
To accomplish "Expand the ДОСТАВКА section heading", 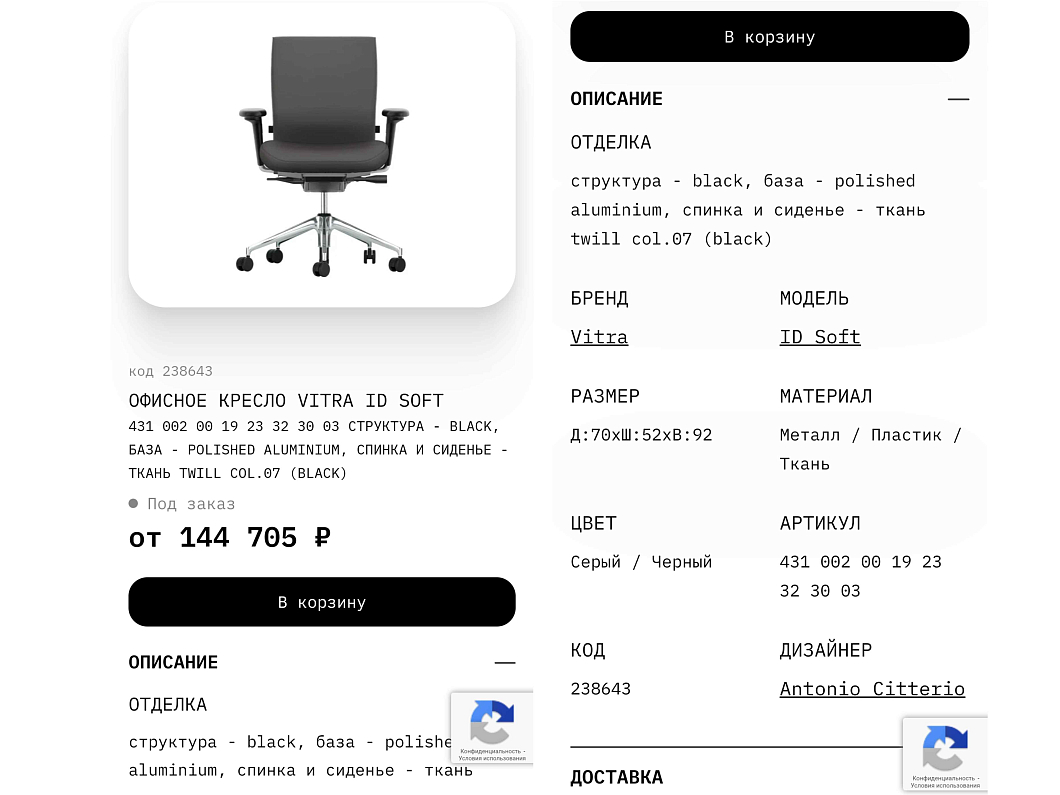I will tap(617, 777).
